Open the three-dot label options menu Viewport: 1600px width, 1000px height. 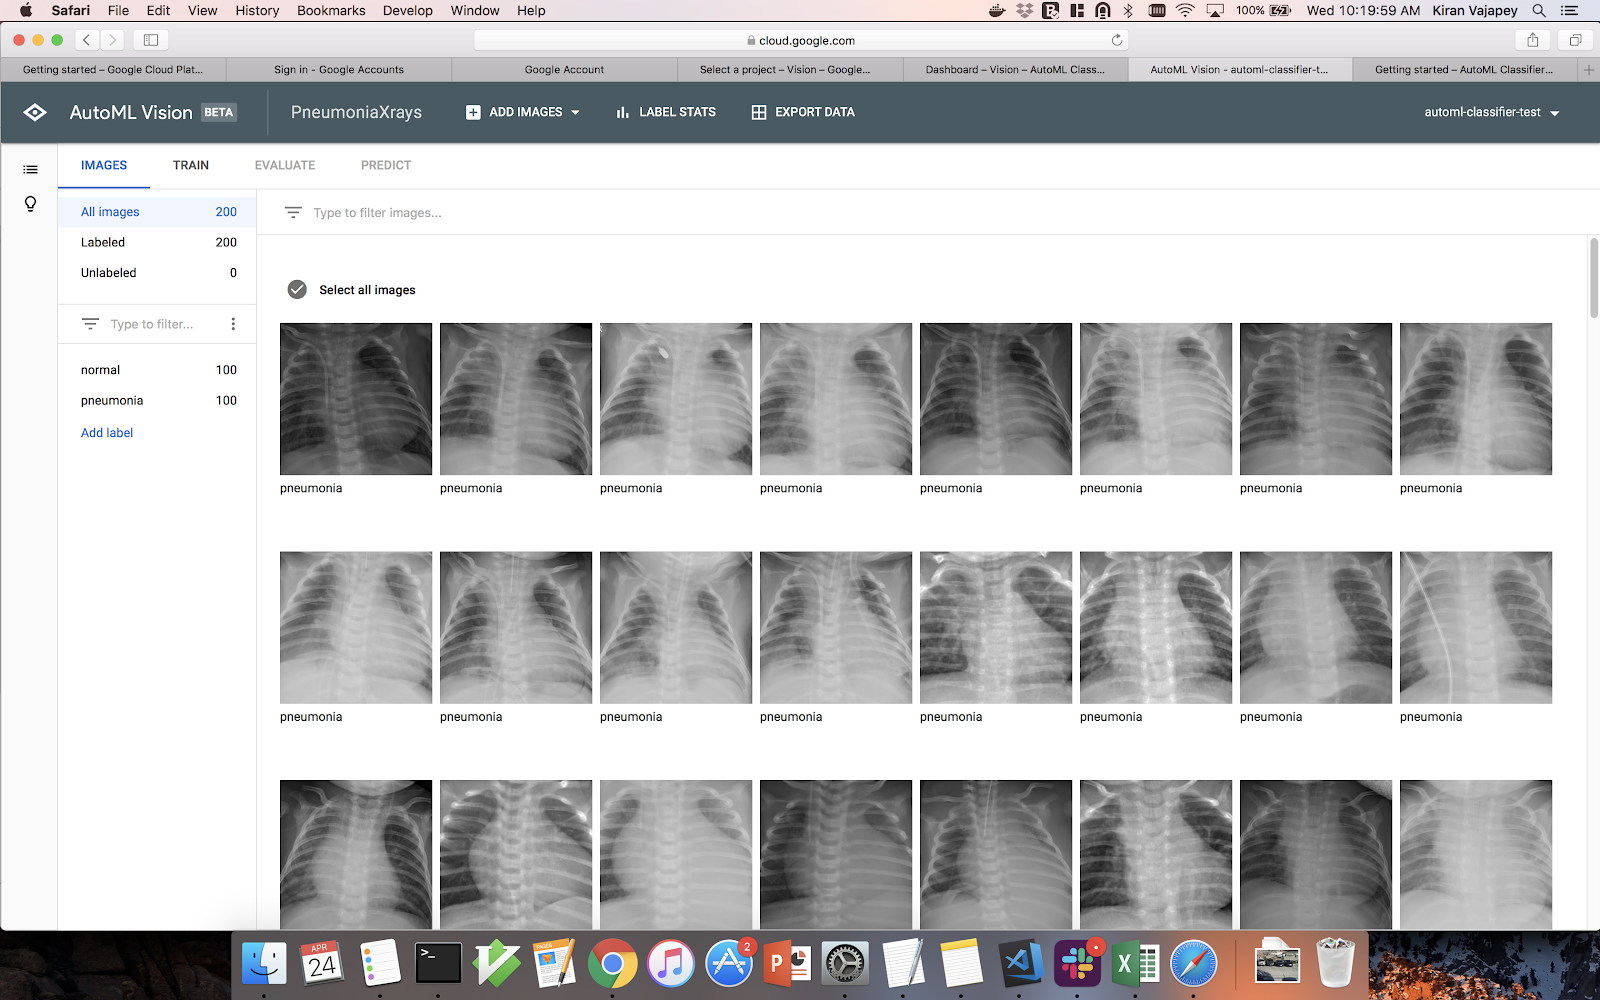pyautogui.click(x=233, y=324)
